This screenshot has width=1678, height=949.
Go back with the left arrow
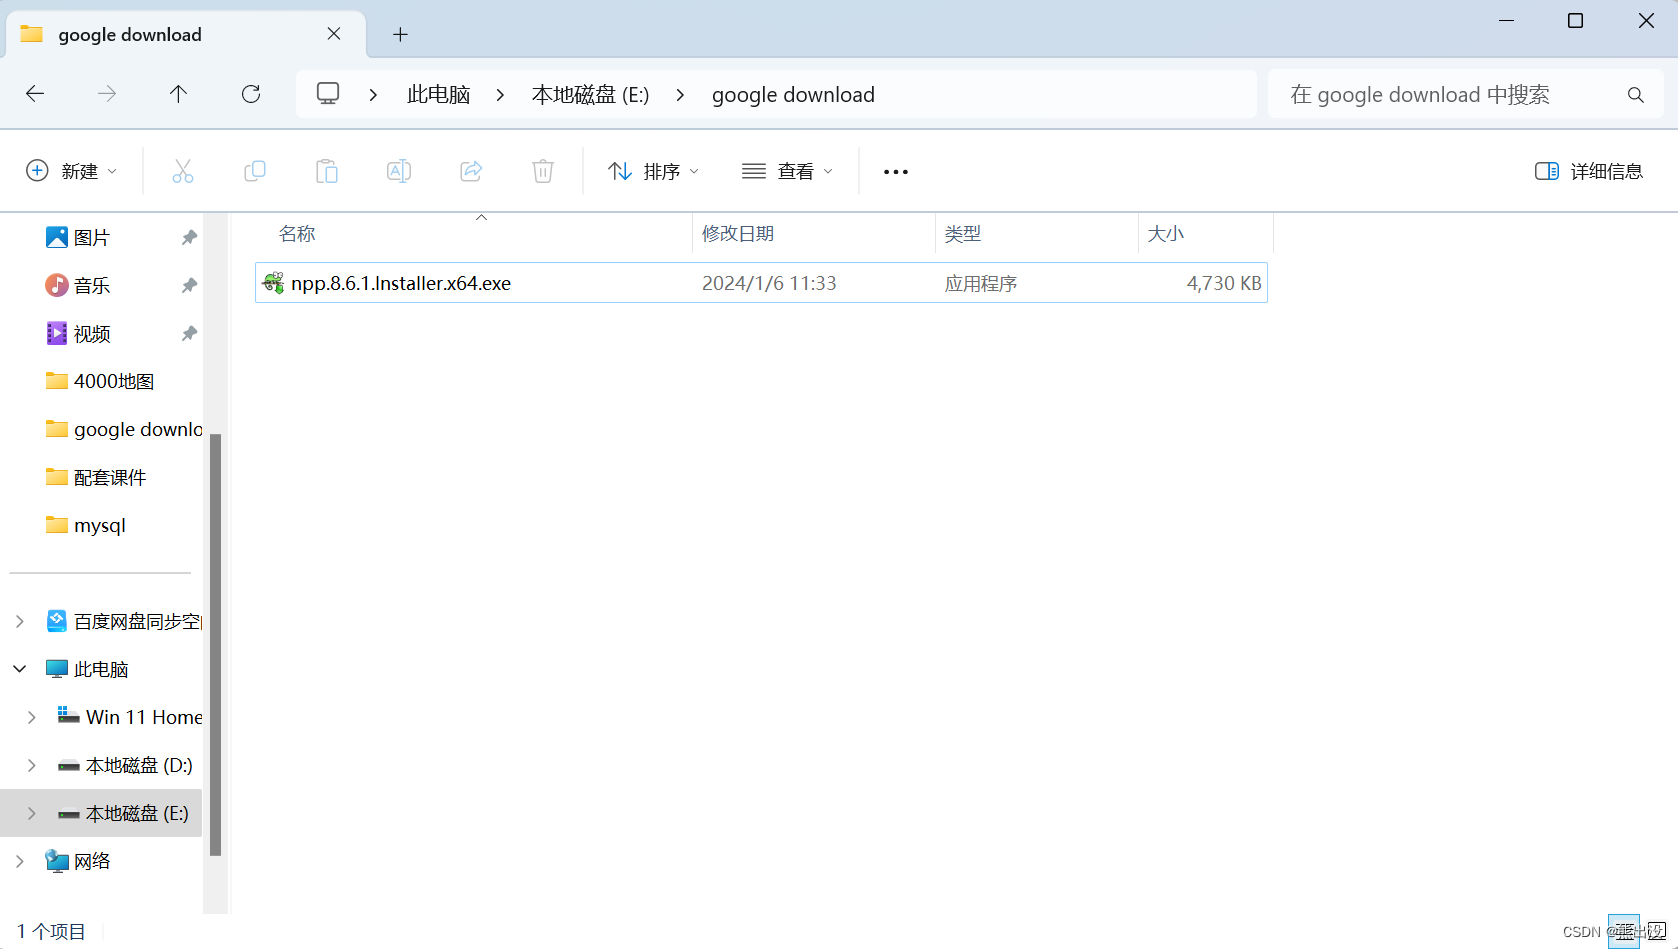pyautogui.click(x=35, y=94)
